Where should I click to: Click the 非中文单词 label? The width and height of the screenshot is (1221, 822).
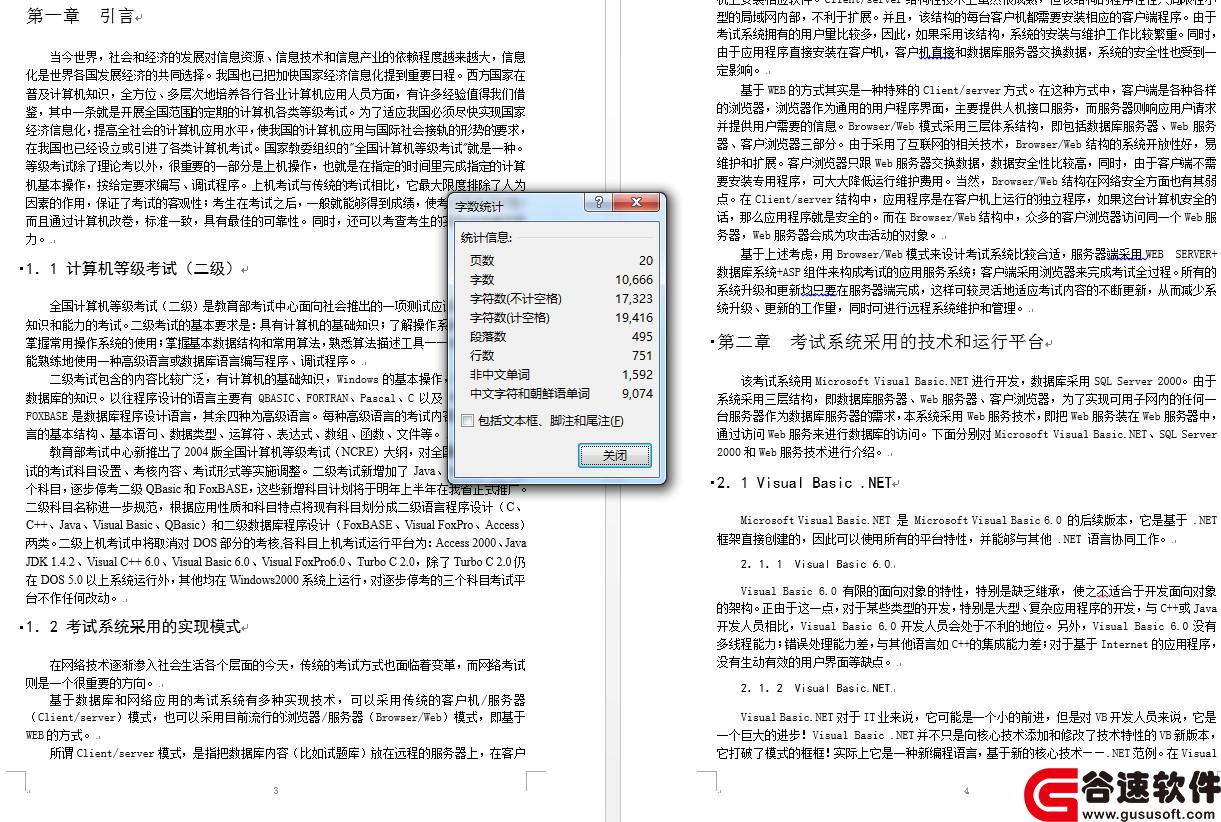click(x=500, y=374)
